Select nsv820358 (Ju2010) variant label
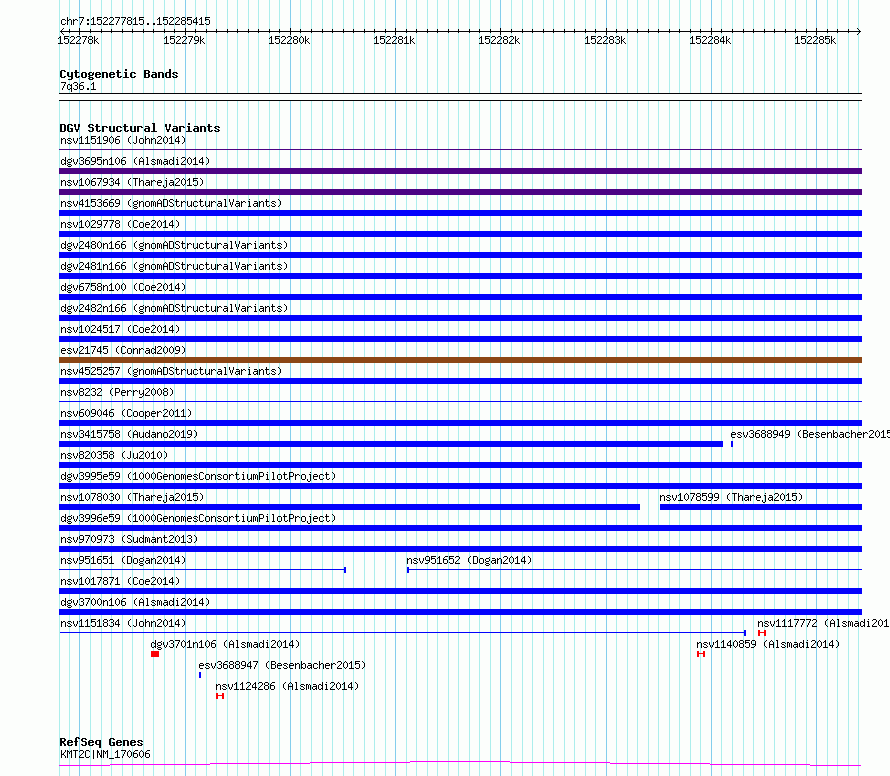The height and width of the screenshot is (776, 890). (114, 455)
